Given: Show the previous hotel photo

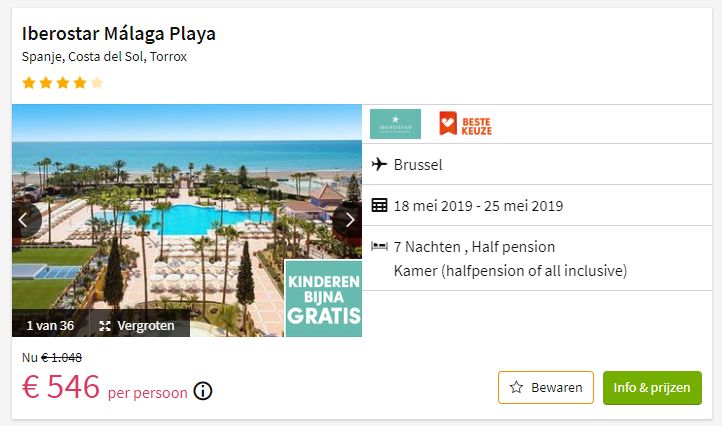Looking at the screenshot, I should pos(25,220).
